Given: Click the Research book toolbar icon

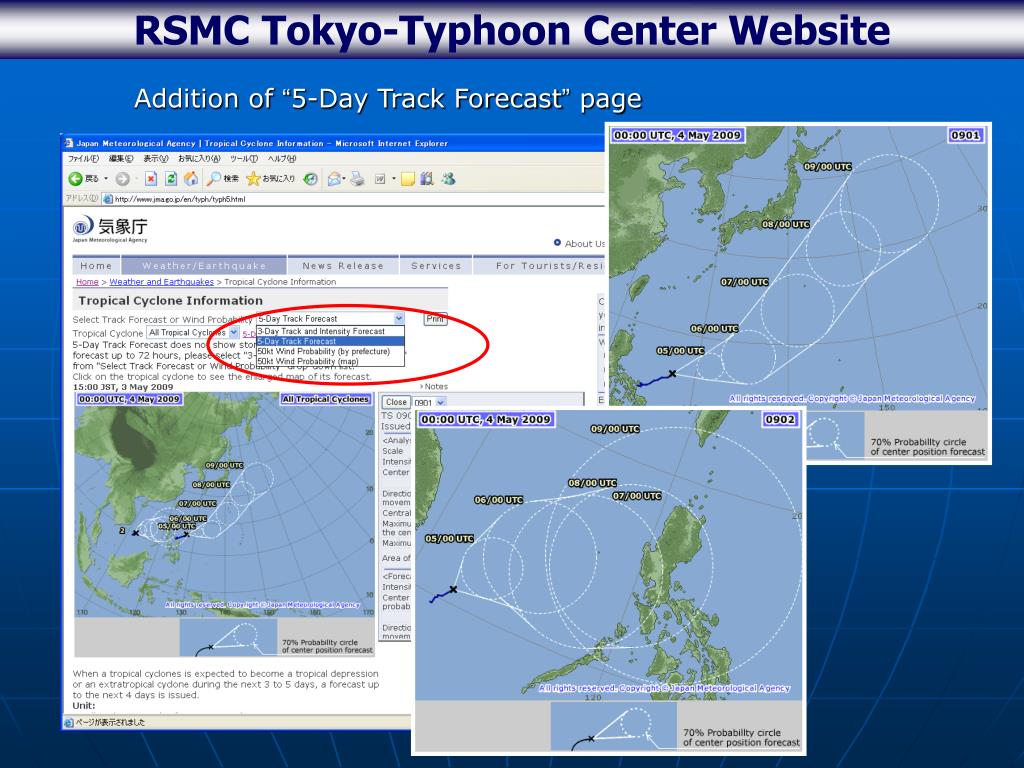Looking at the screenshot, I should point(427,178).
